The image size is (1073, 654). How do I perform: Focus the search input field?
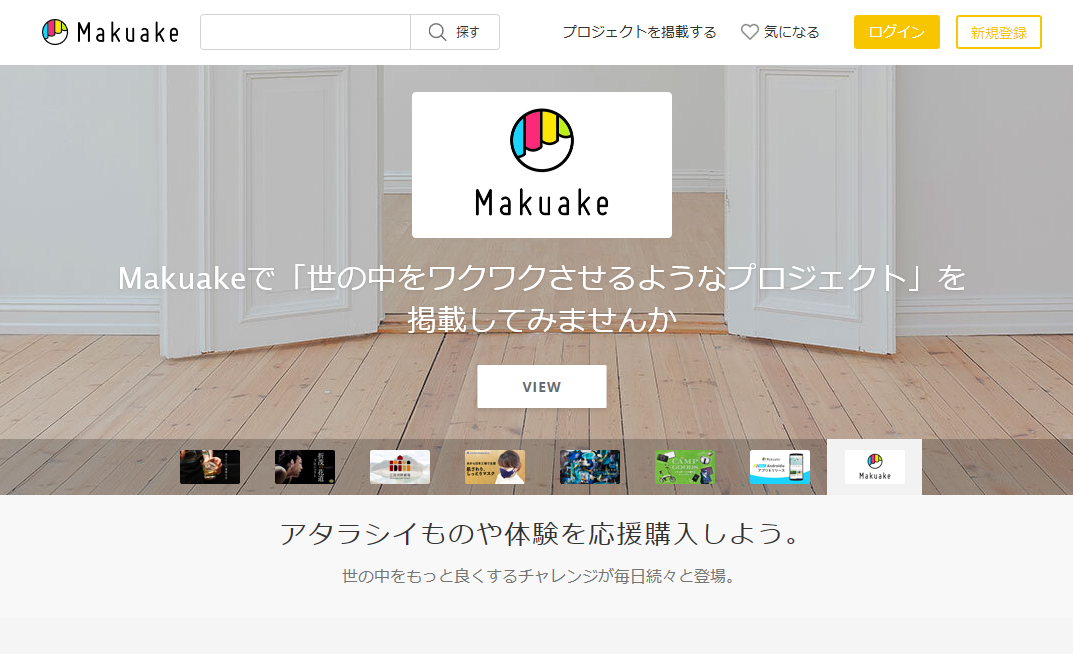tap(305, 32)
